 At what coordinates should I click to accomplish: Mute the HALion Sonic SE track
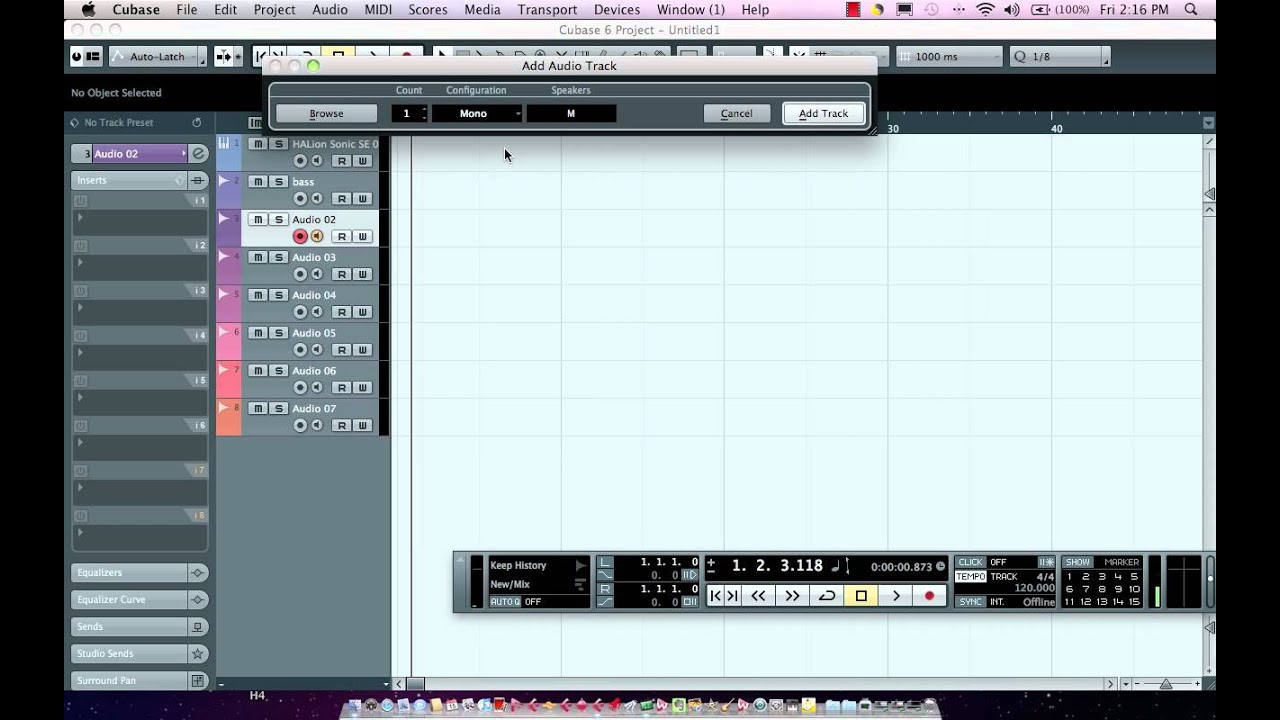click(258, 144)
